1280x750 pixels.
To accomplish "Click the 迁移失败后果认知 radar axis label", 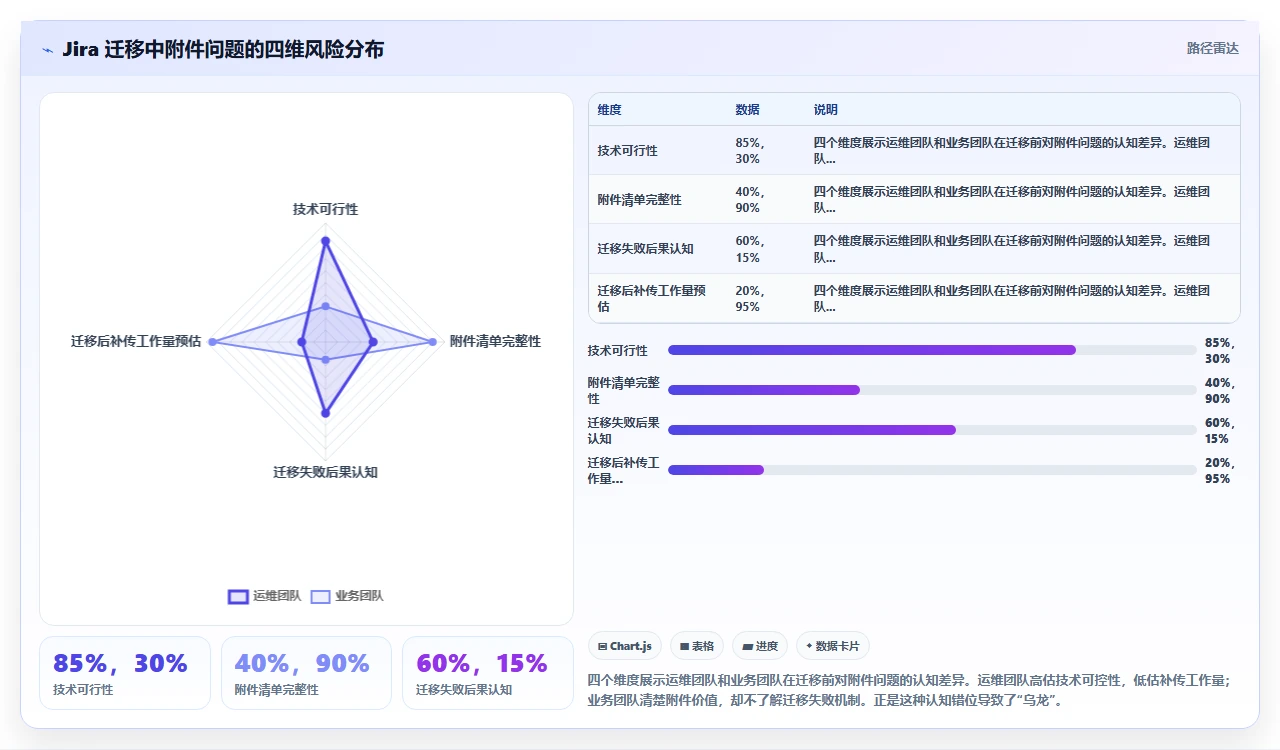I will pyautogui.click(x=325, y=472).
